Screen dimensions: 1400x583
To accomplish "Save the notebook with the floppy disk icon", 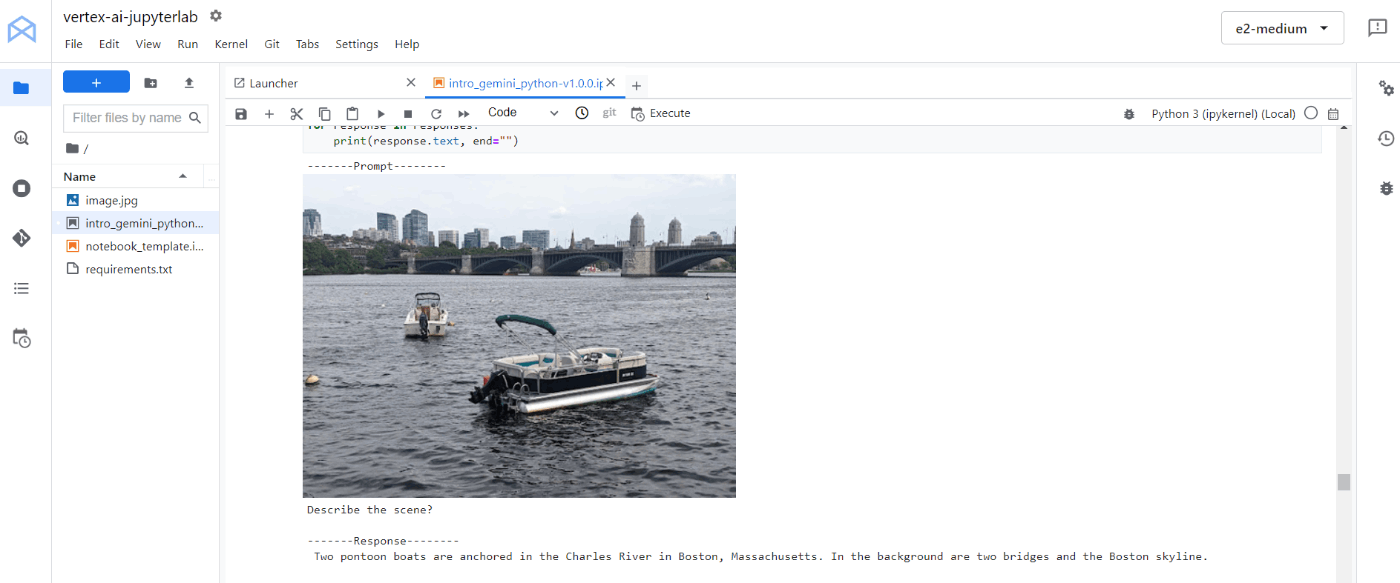I will (x=241, y=114).
